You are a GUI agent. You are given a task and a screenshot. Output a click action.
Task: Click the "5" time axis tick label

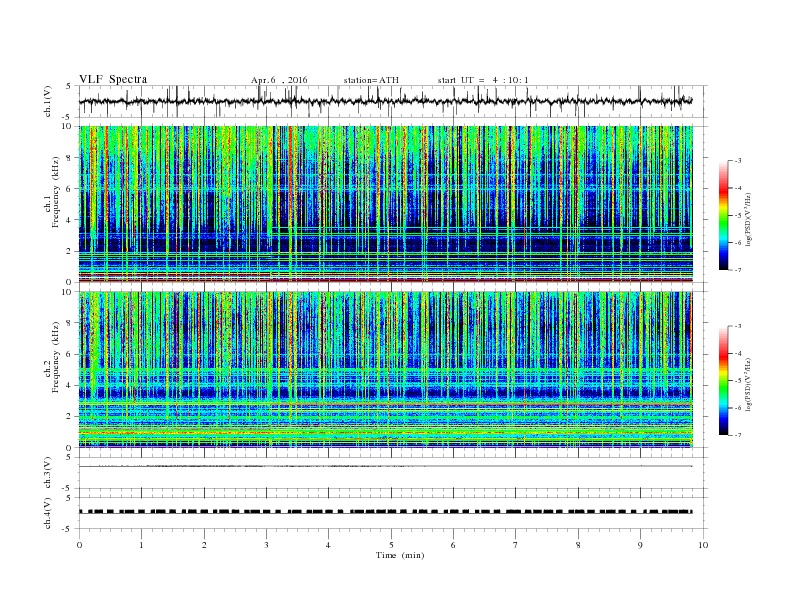point(391,545)
